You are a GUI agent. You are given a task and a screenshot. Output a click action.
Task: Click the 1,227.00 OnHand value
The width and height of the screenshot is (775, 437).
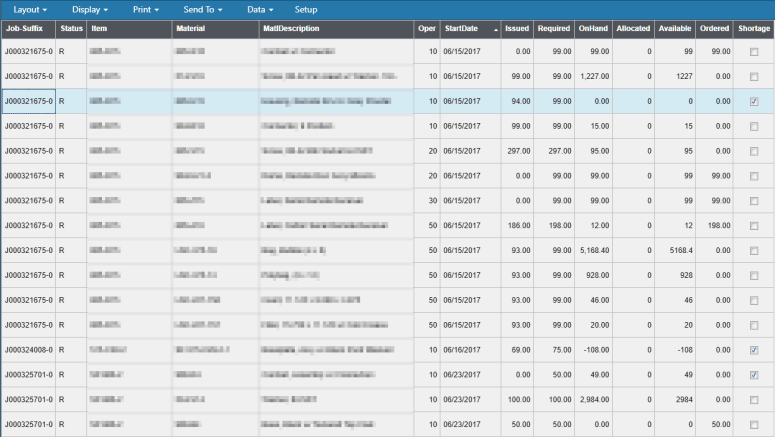tap(595, 76)
